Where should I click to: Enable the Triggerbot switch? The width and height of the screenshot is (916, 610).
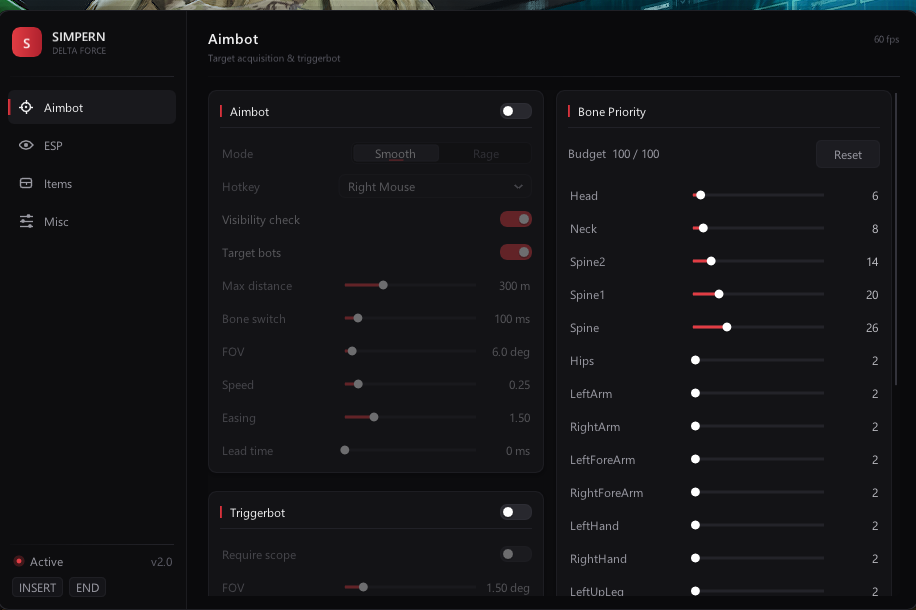click(x=516, y=512)
